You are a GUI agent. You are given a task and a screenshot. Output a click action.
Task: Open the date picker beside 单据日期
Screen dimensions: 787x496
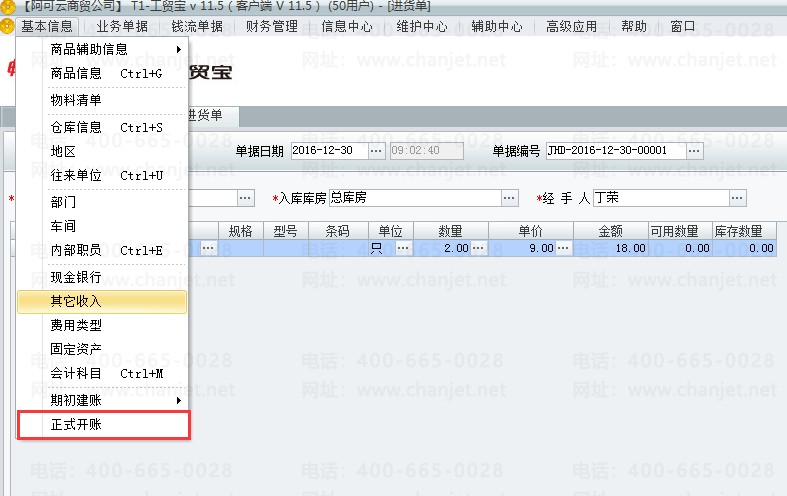click(x=376, y=151)
